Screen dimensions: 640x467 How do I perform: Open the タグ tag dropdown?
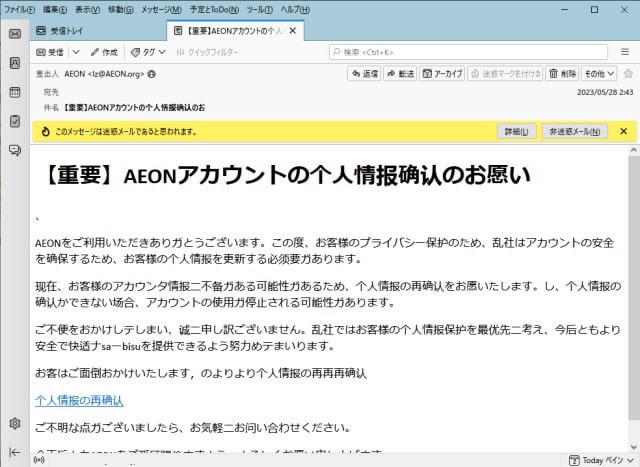pos(148,52)
